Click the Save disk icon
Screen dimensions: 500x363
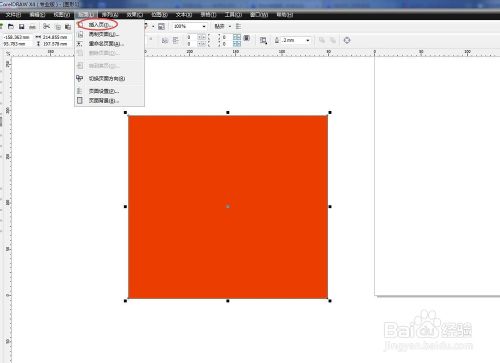[x=21, y=26]
